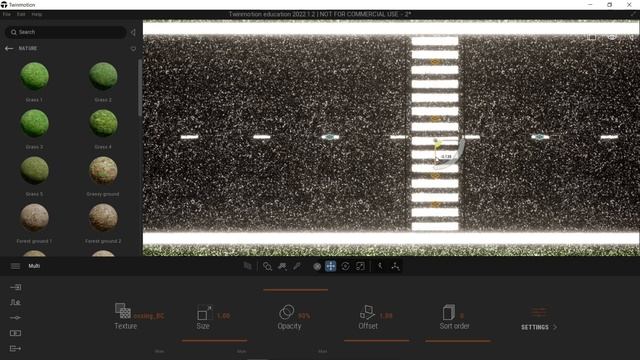Click the Twinmotion logo in title bar
The image size is (640, 360).
click(4, 5)
